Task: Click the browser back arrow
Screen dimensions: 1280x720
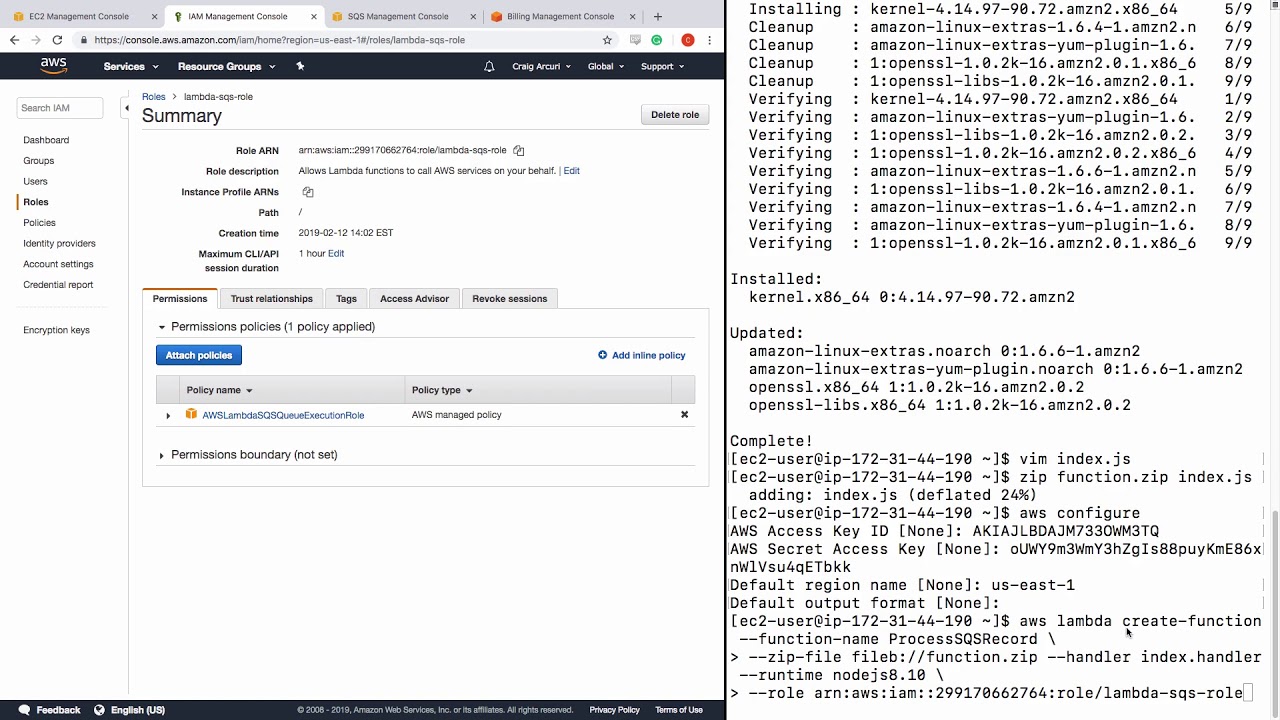Action: pos(14,40)
